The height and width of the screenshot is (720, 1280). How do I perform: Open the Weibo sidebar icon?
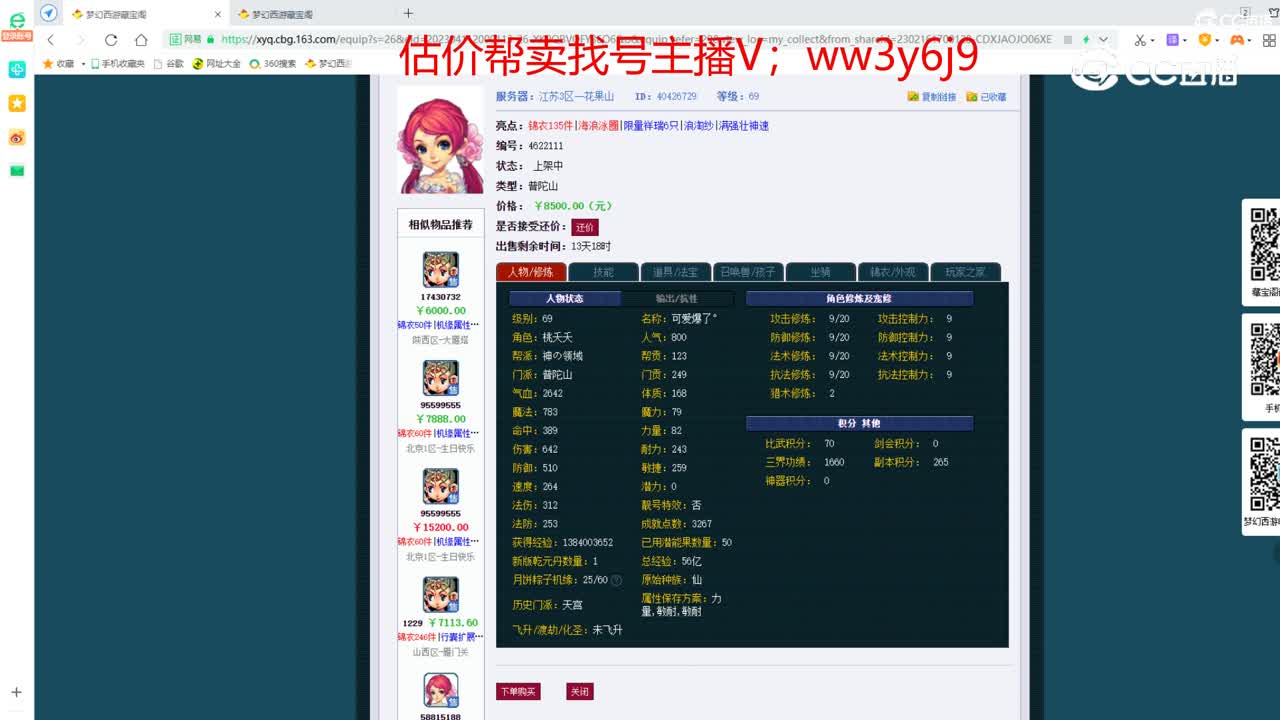click(17, 138)
